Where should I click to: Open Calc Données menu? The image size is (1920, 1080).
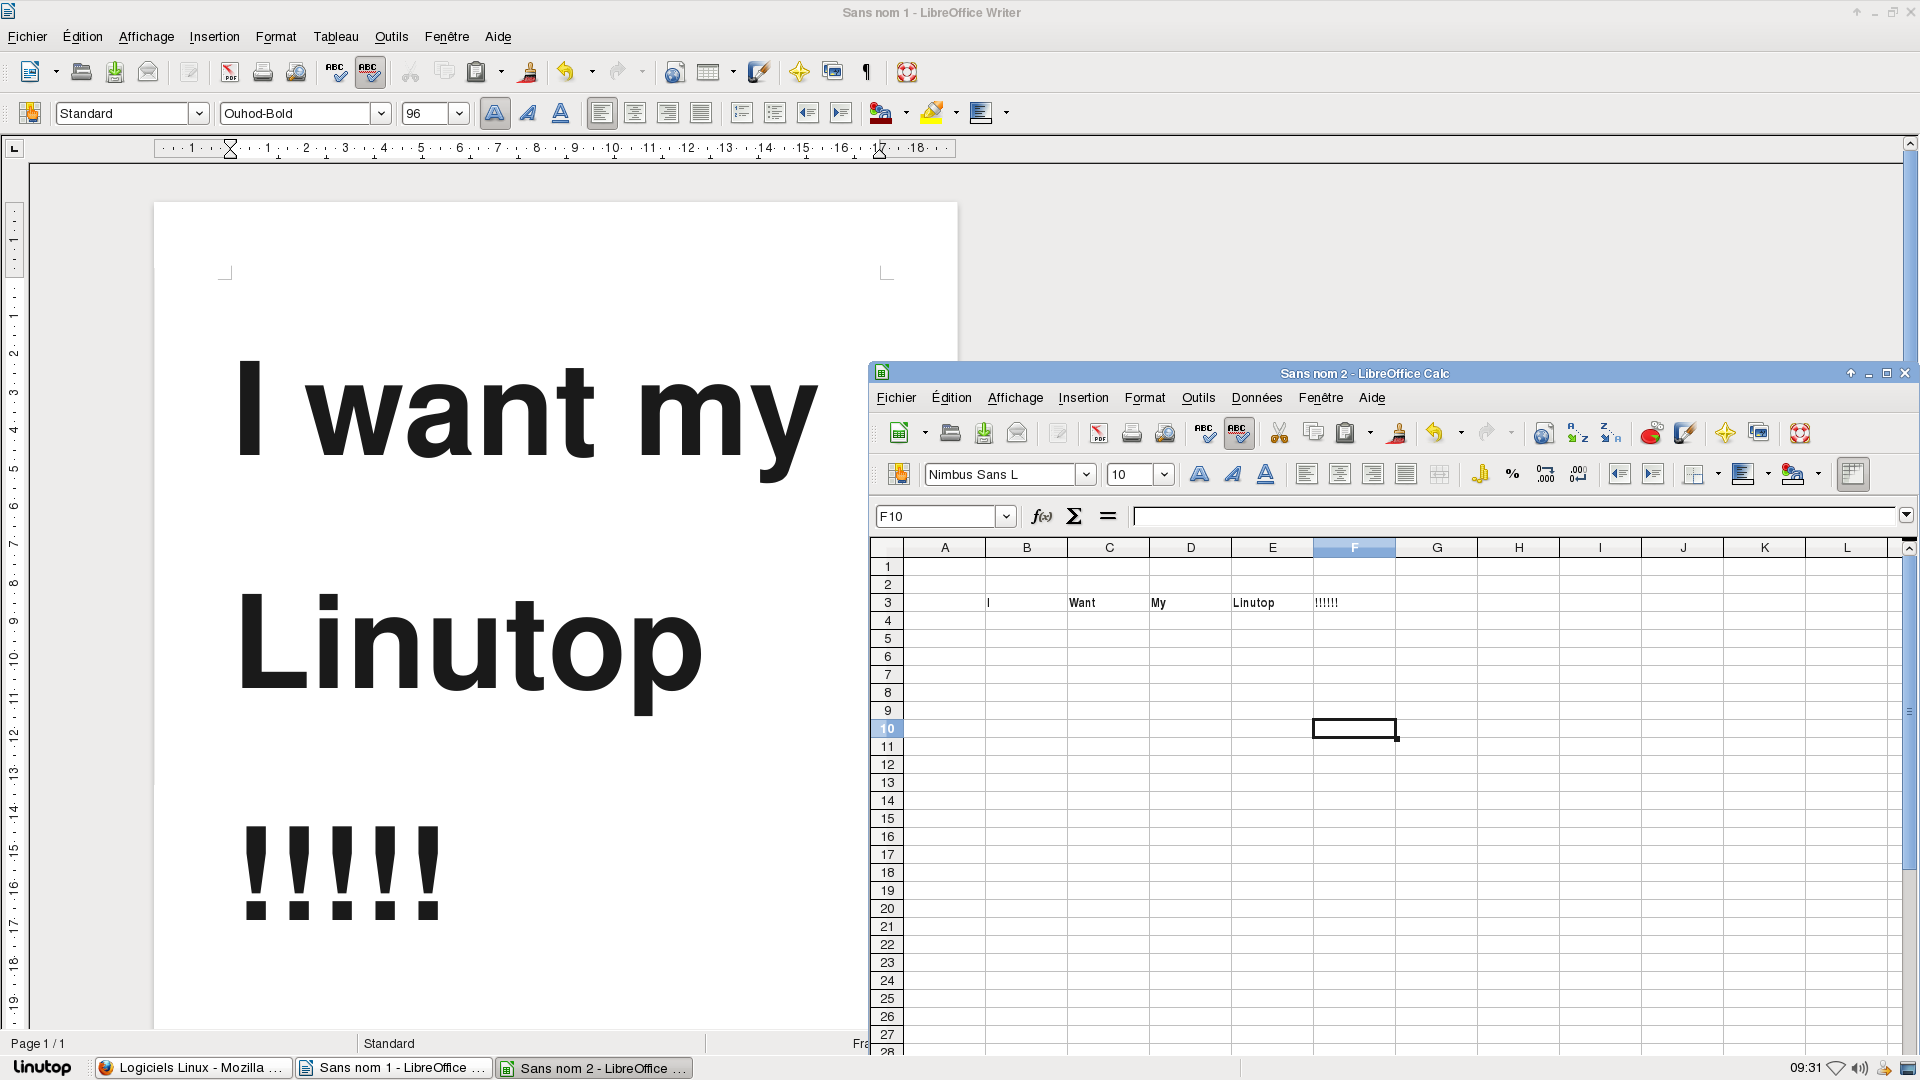click(x=1257, y=397)
